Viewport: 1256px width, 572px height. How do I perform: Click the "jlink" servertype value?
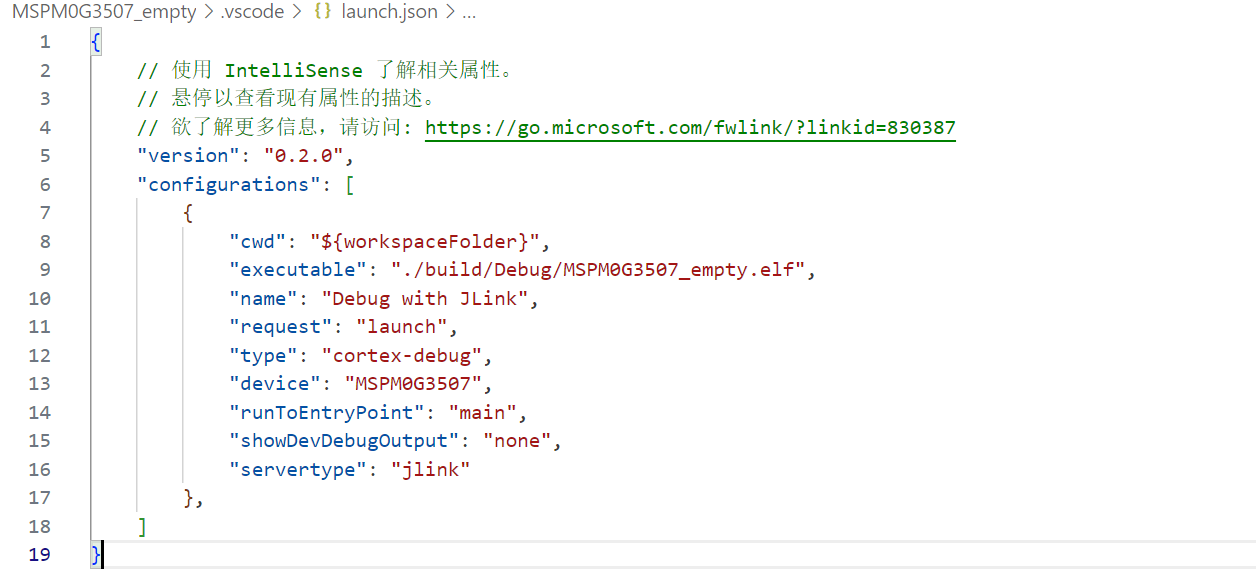pyautogui.click(x=431, y=470)
